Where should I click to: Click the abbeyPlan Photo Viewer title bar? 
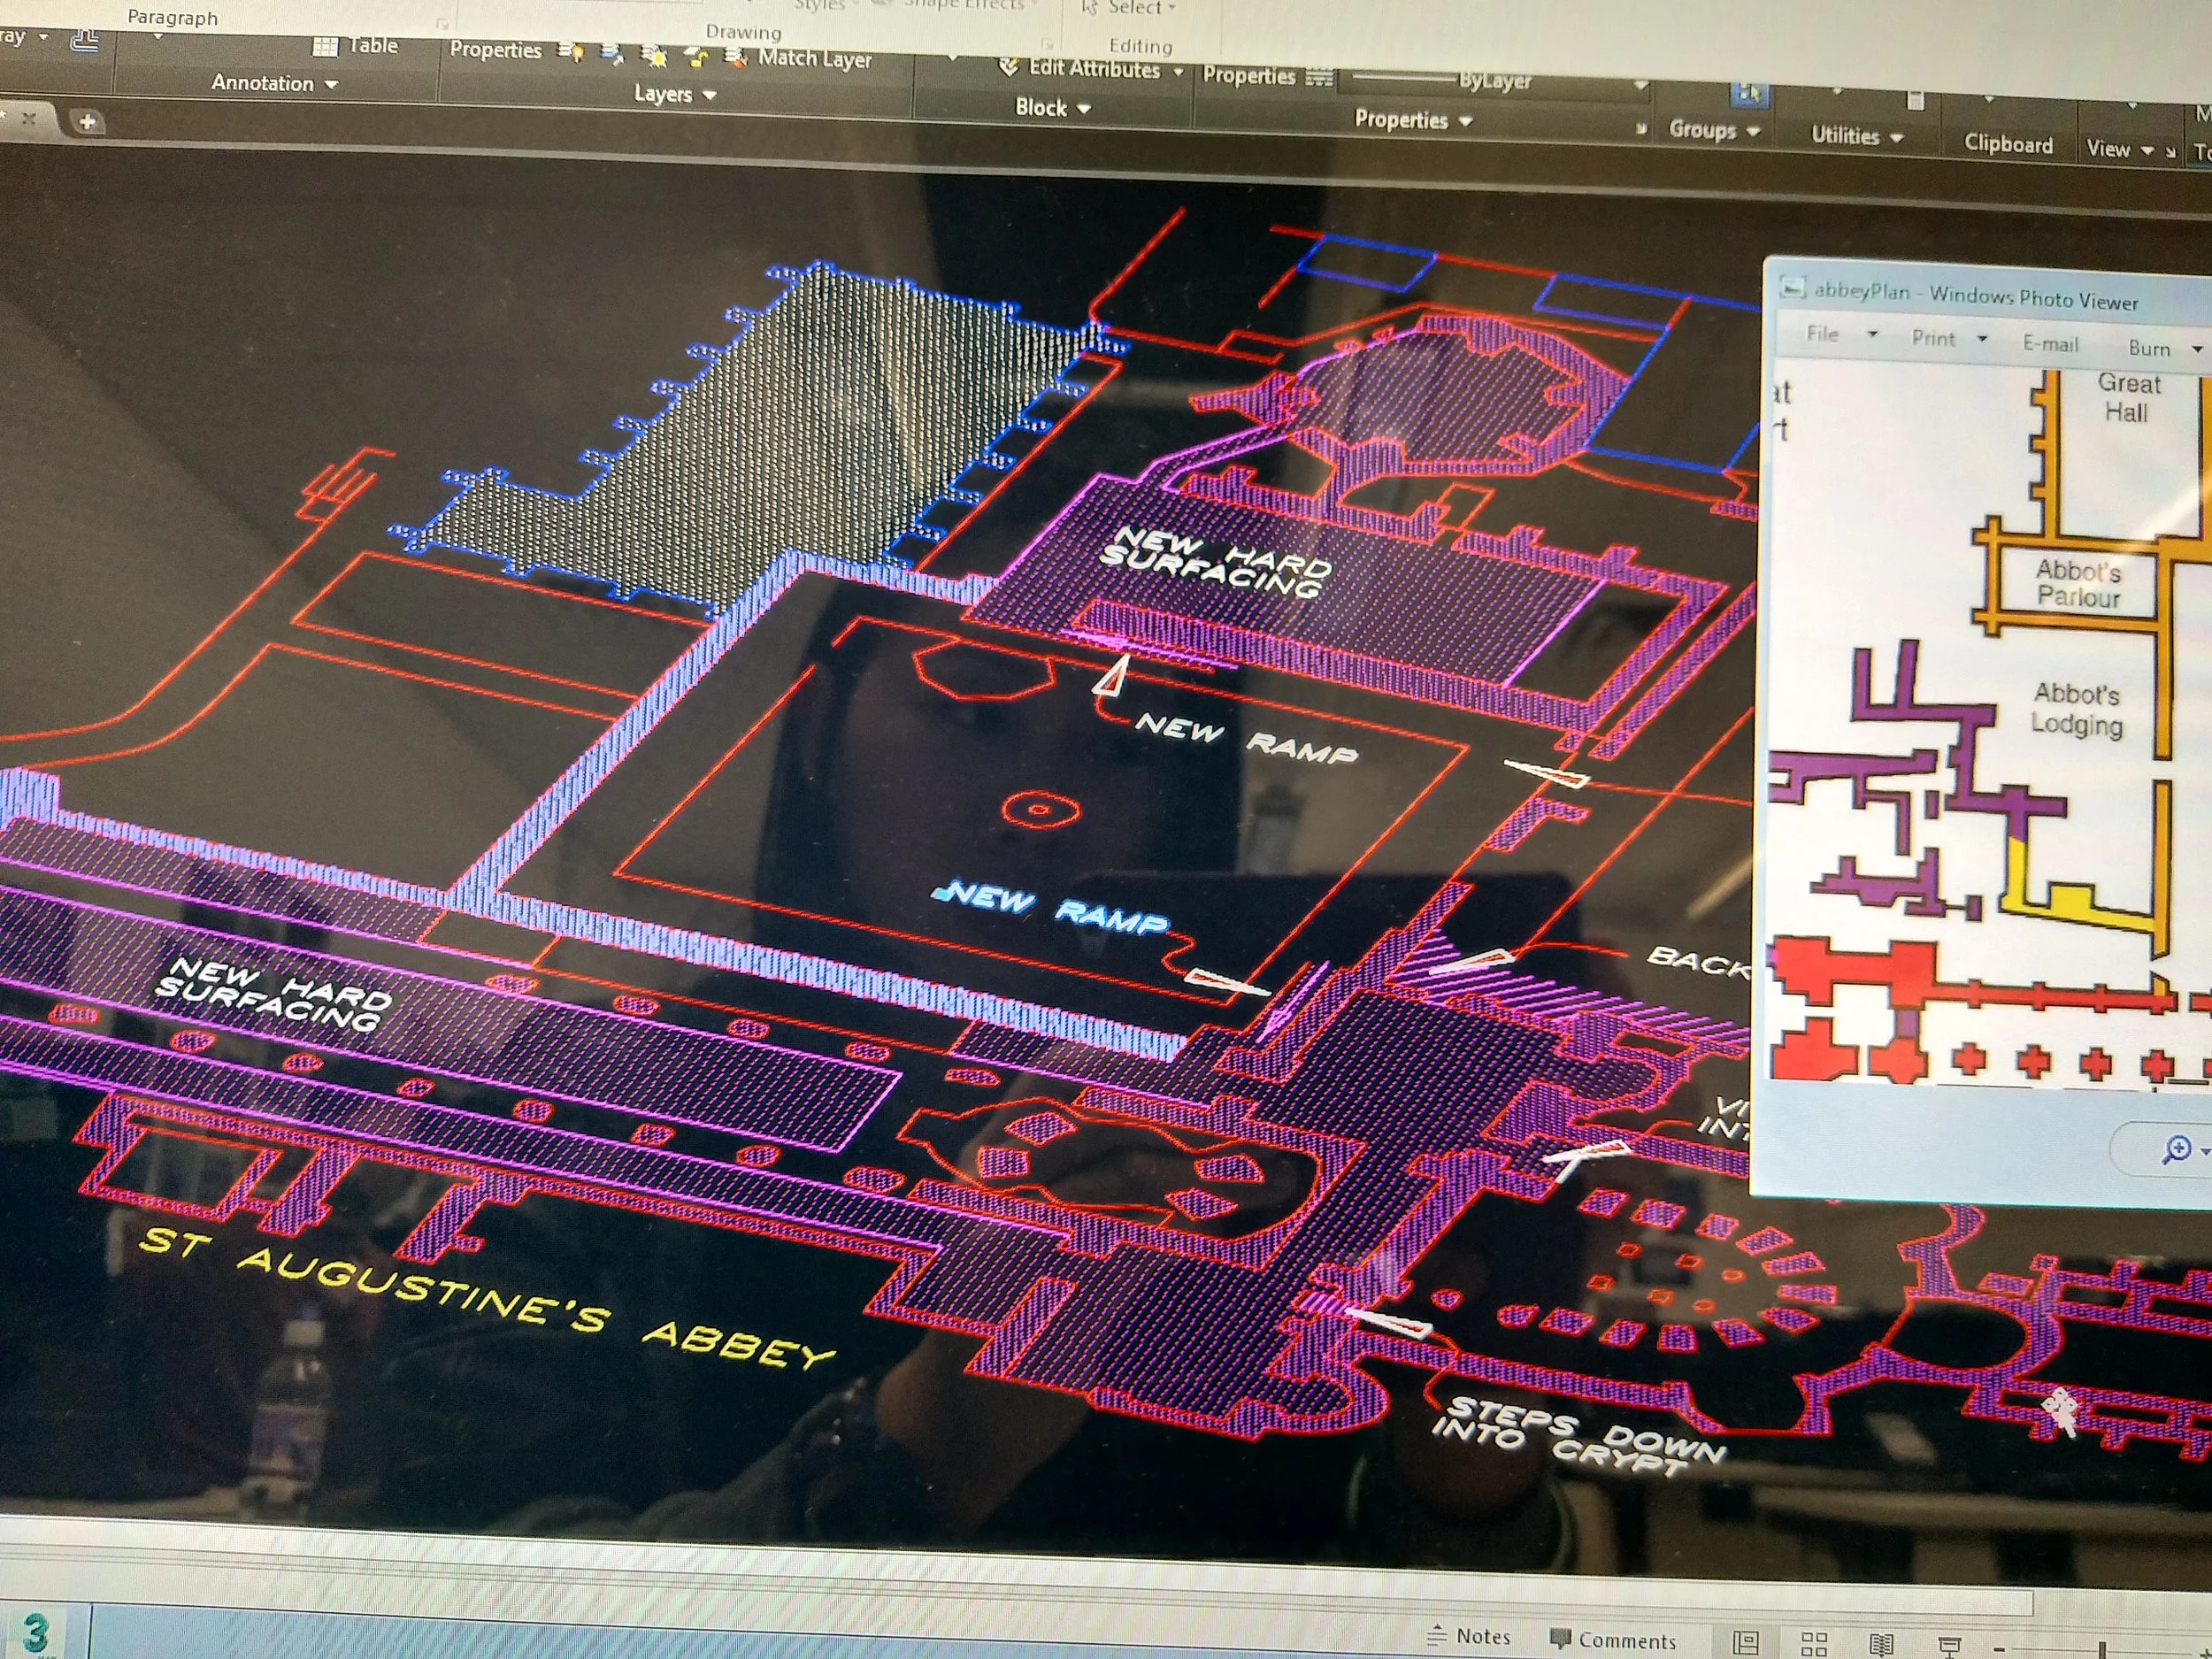click(x=1990, y=293)
